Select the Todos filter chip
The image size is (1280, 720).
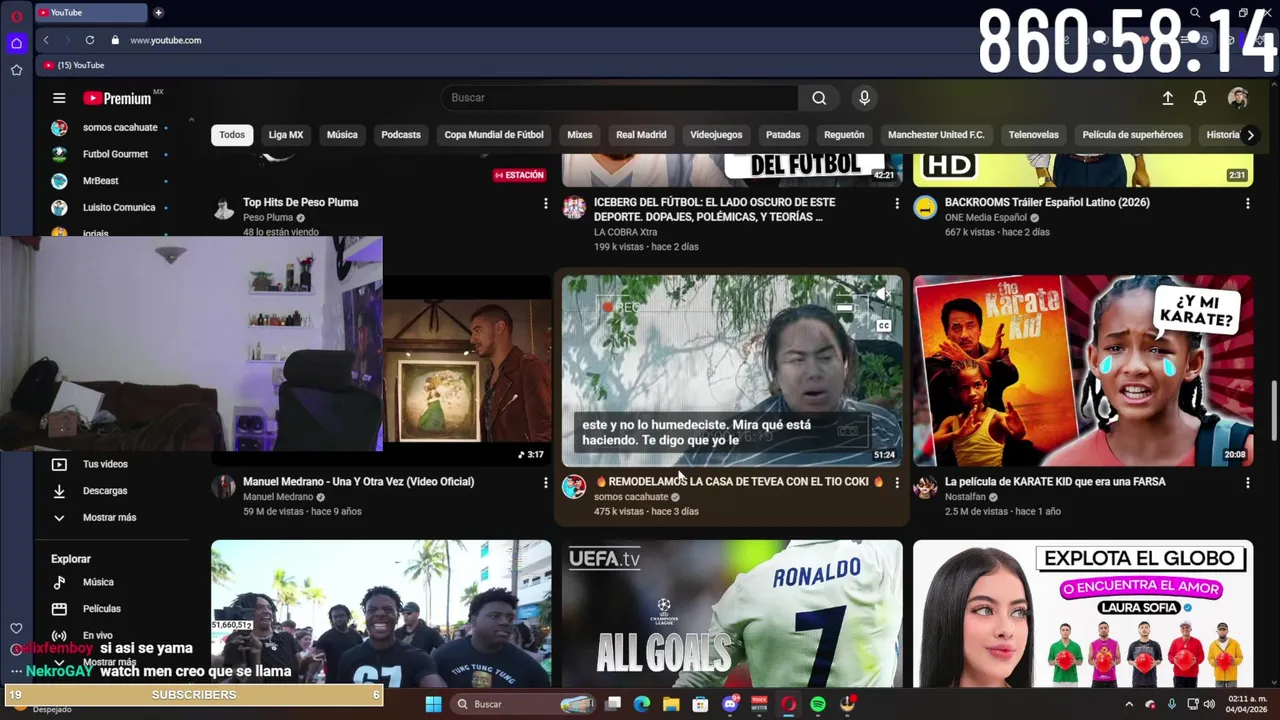232,135
